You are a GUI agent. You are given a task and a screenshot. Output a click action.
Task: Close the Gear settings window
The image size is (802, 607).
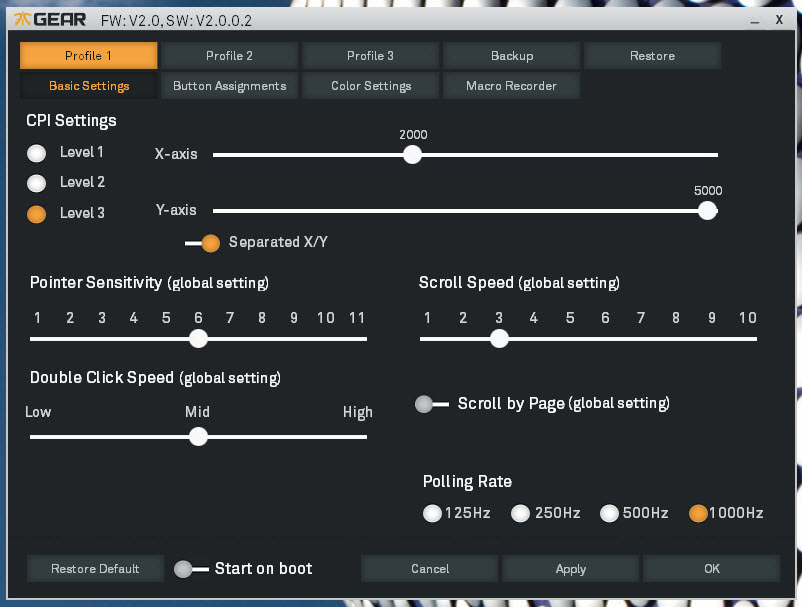pyautogui.click(x=779, y=19)
